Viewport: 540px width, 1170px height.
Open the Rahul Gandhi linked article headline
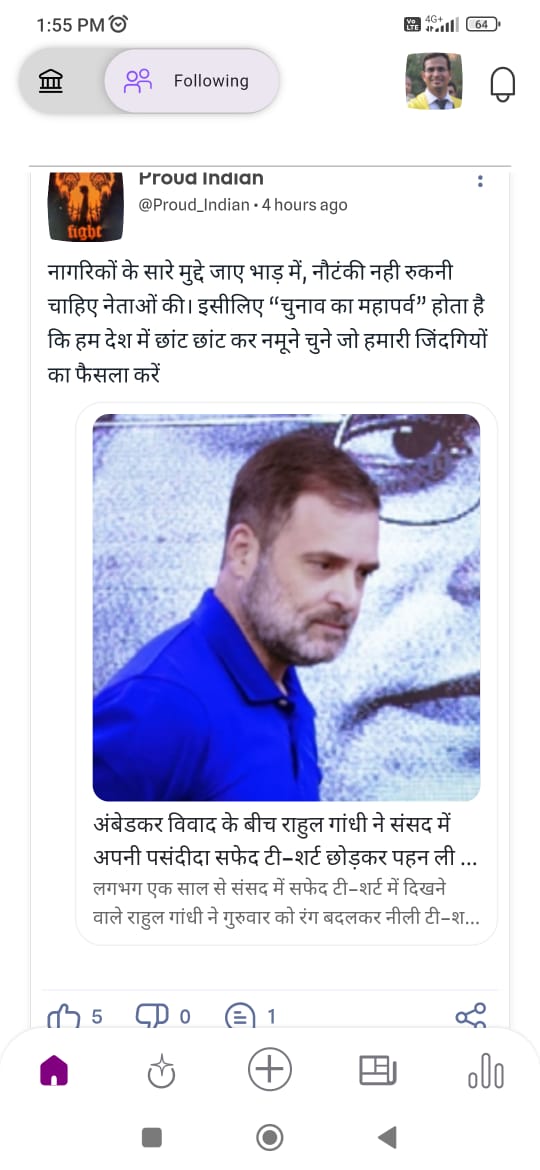286,843
